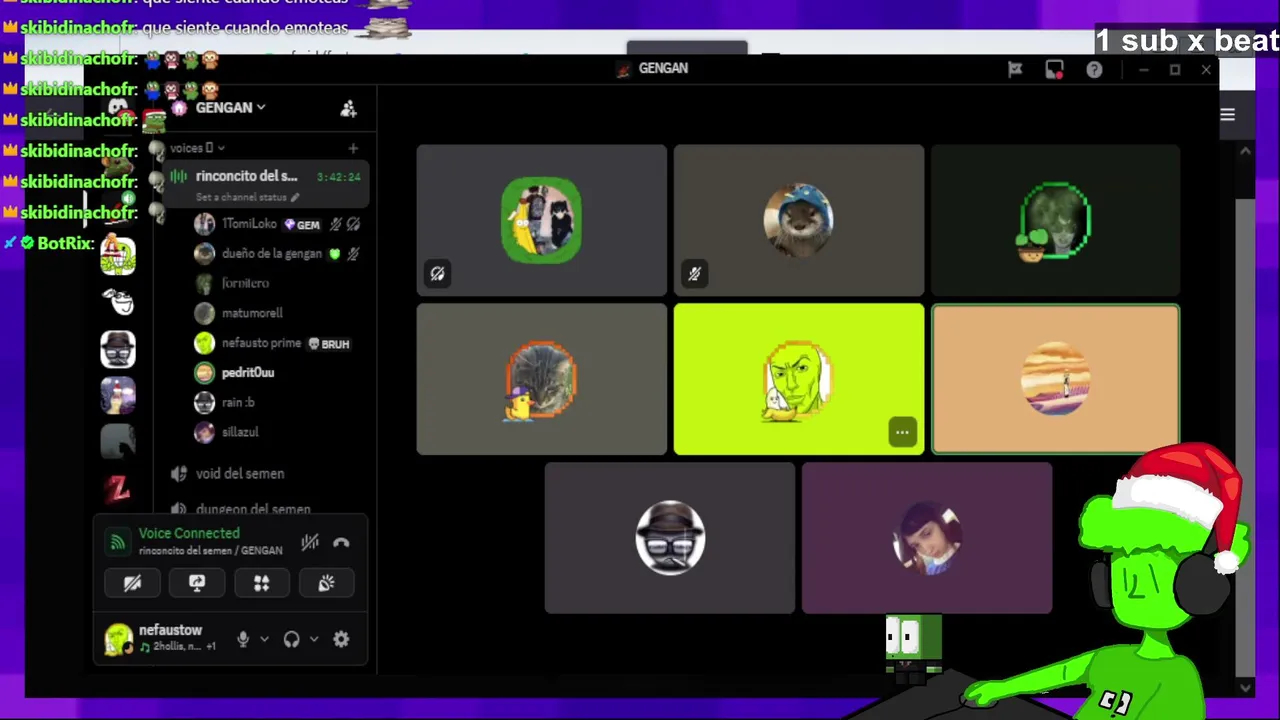Disconnect from voice with hang-up icon
Screen dimensions: 1280x720
341,542
